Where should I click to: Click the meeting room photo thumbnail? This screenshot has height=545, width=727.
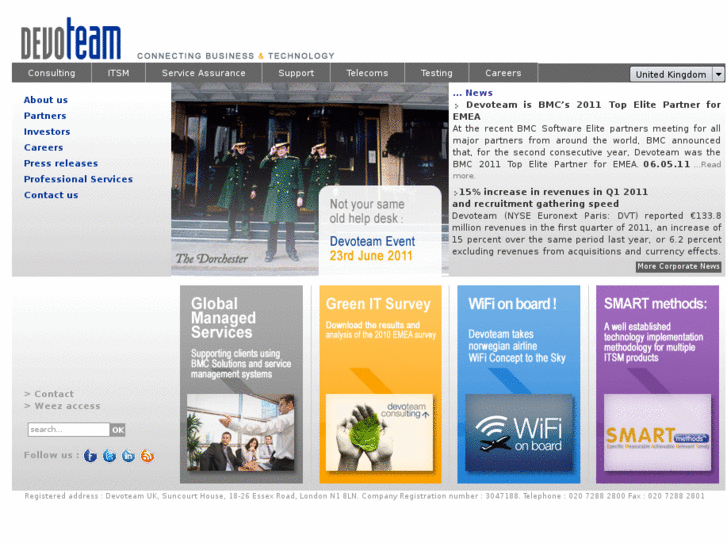coord(241,432)
